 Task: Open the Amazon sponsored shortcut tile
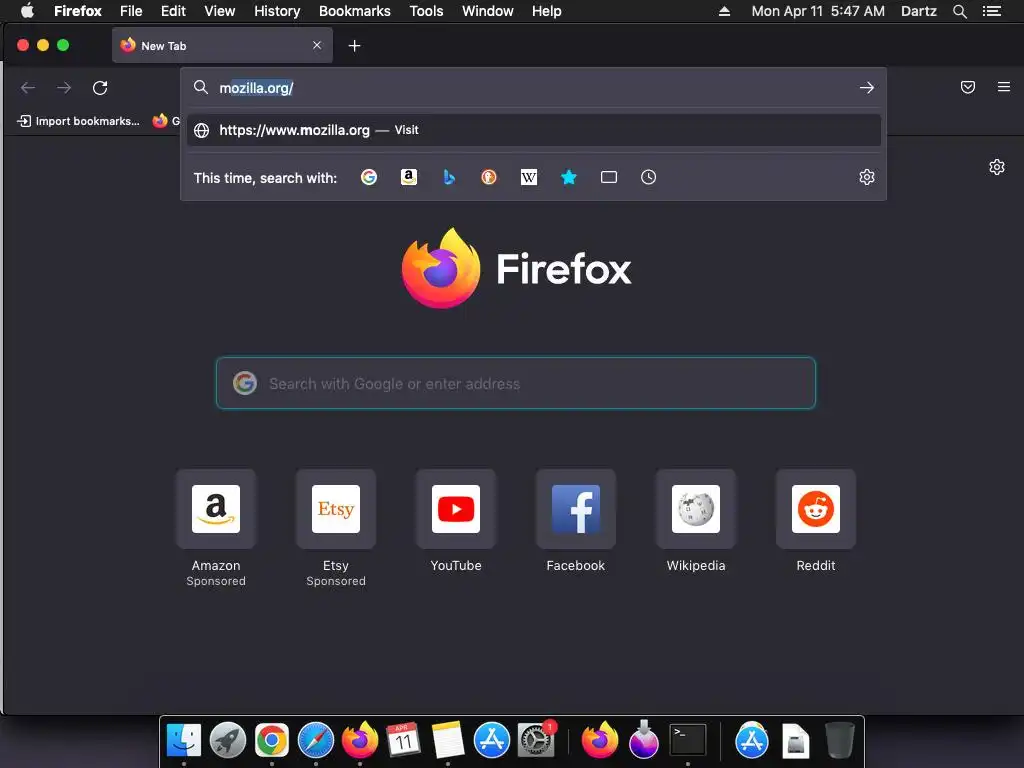(x=216, y=509)
